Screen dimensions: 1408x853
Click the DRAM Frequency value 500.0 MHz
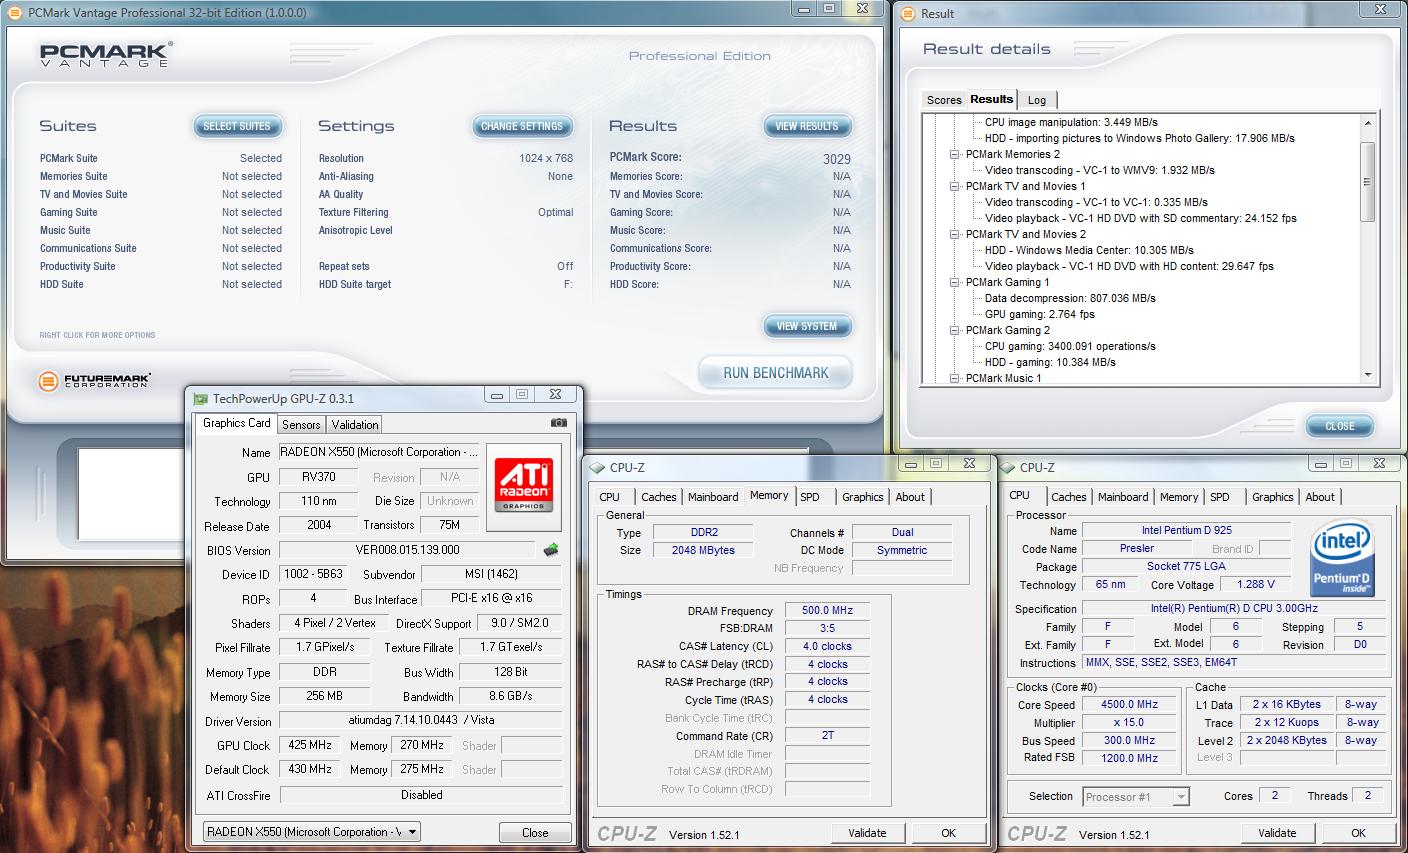coord(828,610)
